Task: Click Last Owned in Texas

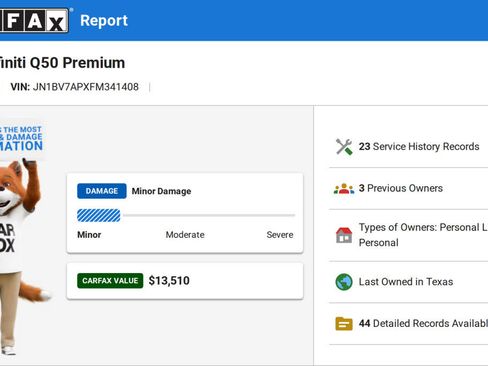Action: [406, 282]
